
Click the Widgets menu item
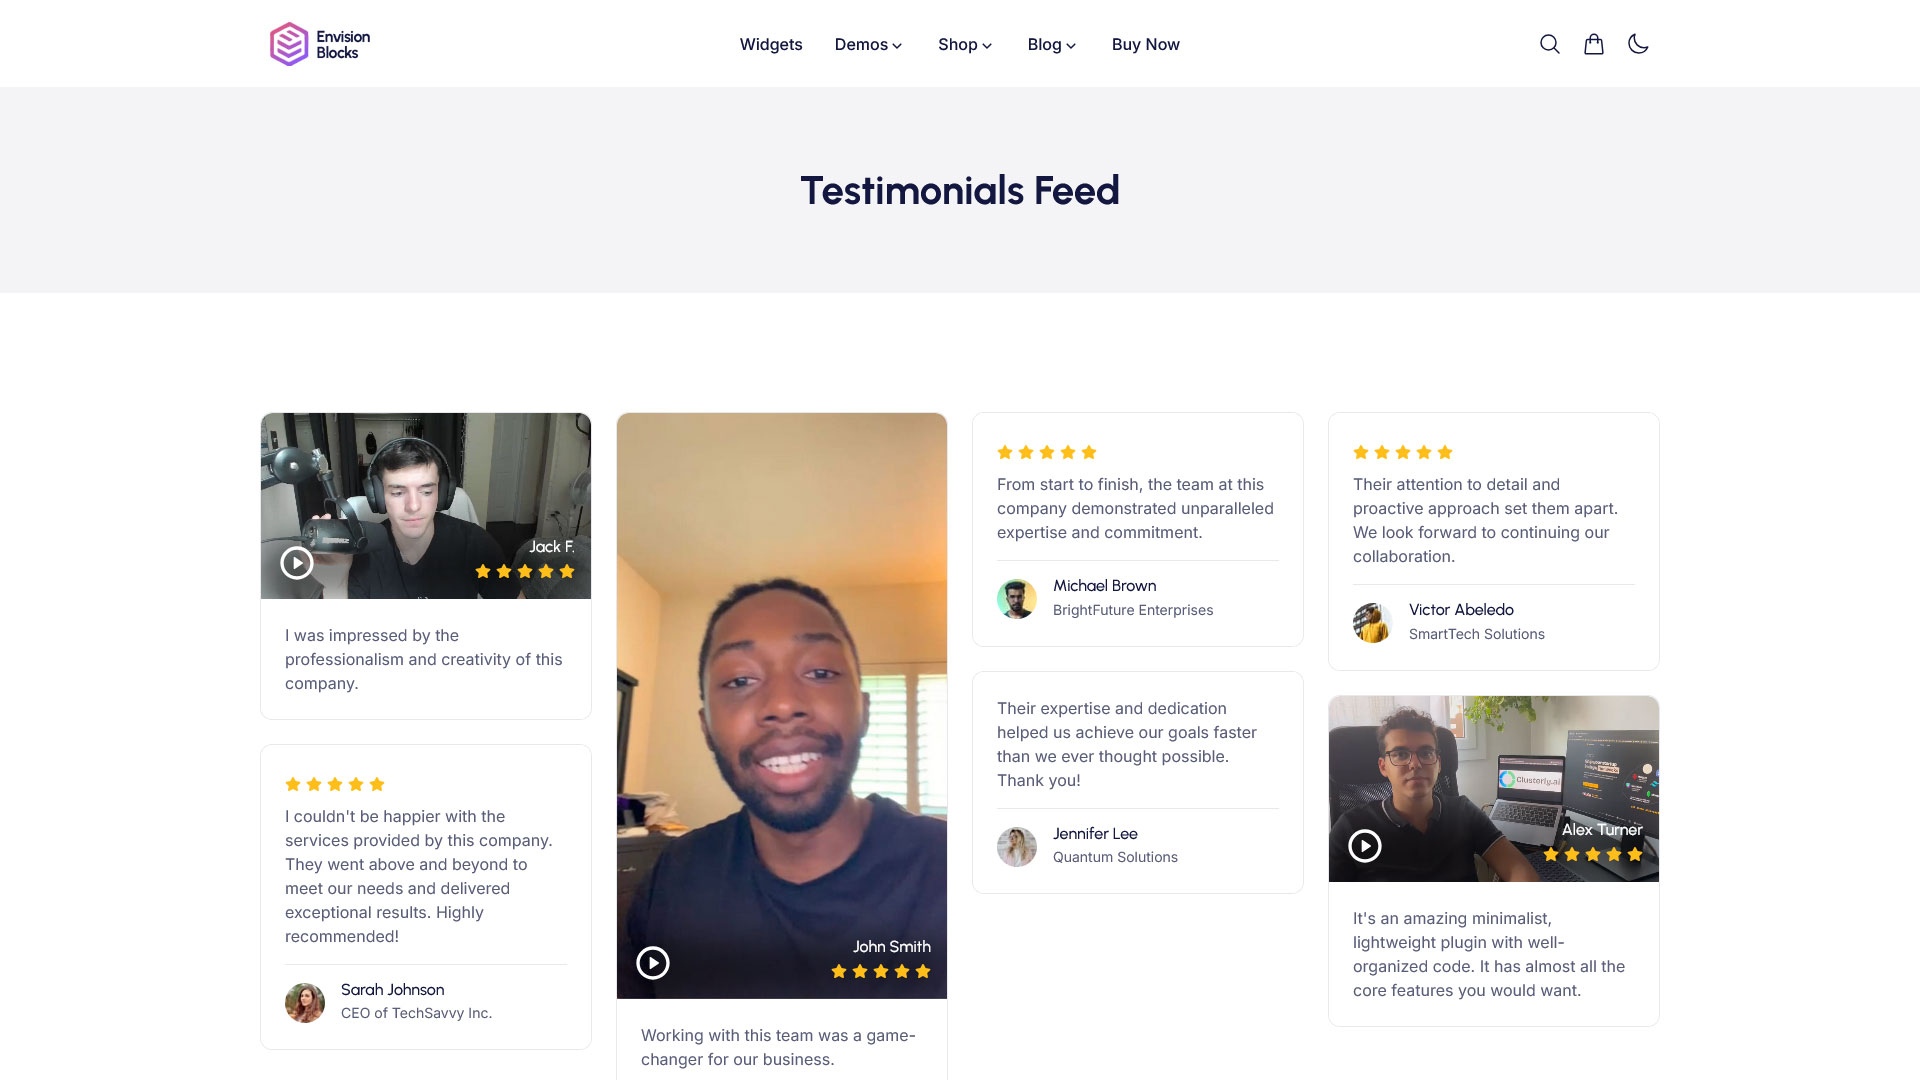coord(770,44)
